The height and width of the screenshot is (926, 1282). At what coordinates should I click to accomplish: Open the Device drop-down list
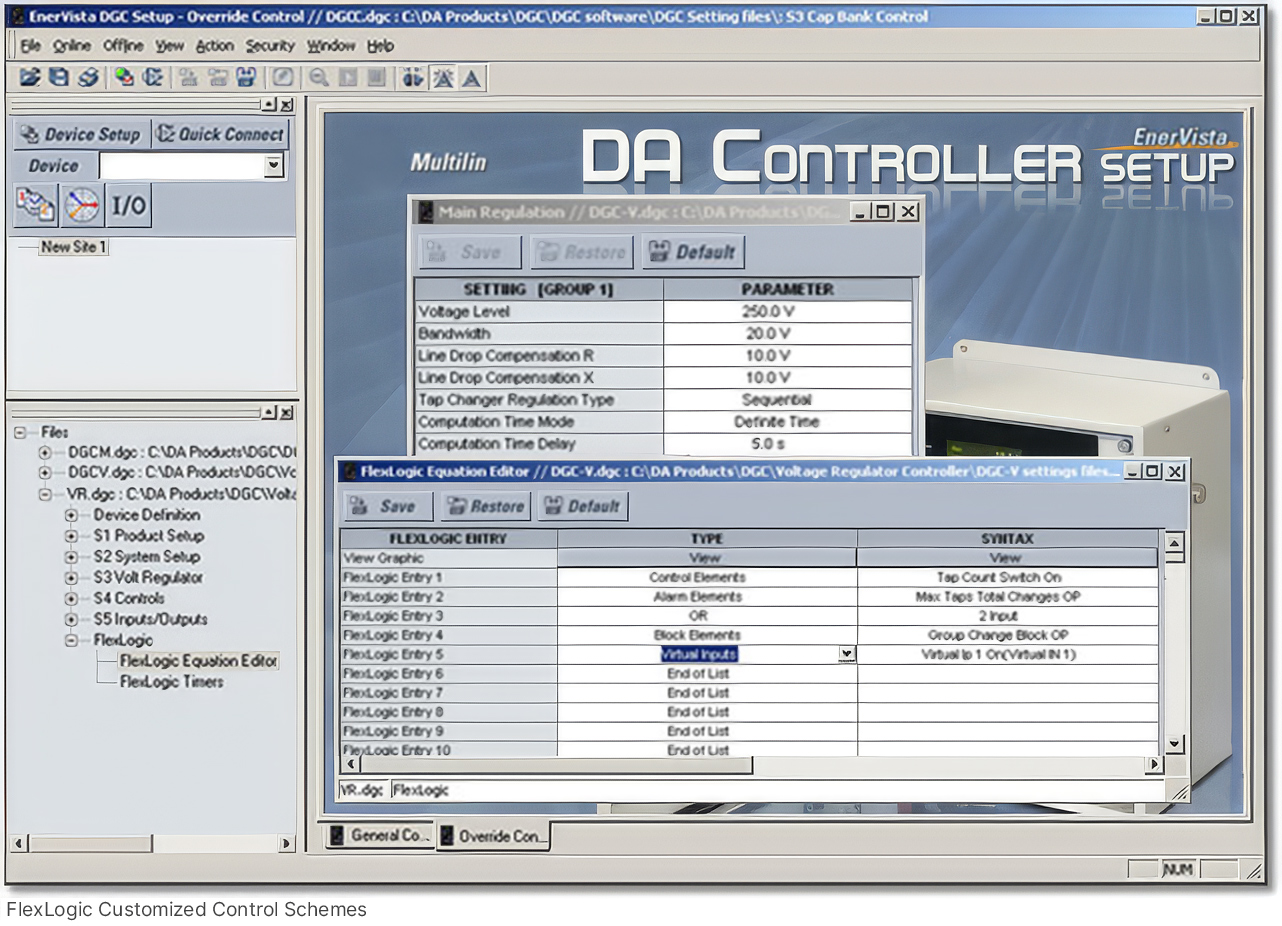pos(274,166)
